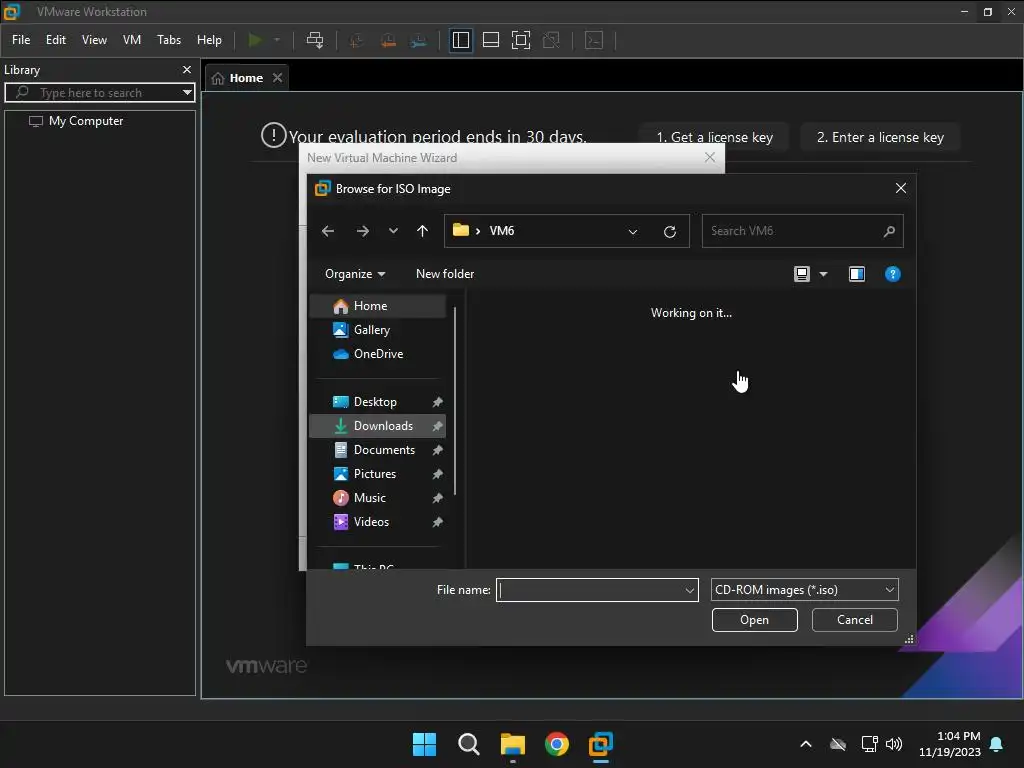
Task: Click the manage snapshots toolbar icon
Action: point(419,40)
